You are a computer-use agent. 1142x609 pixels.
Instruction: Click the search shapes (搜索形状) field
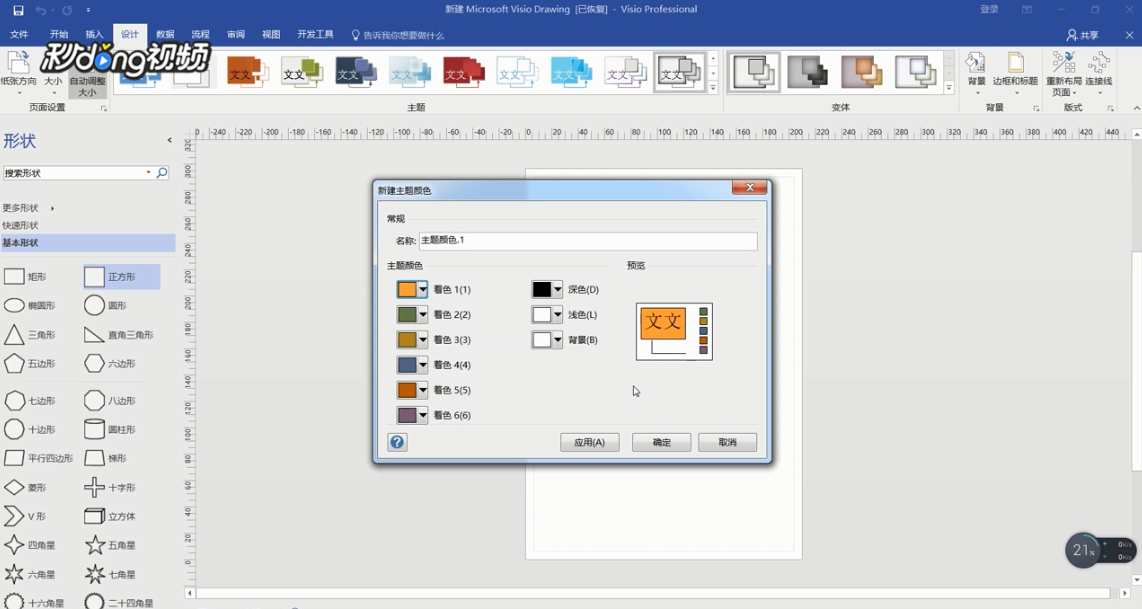click(x=77, y=173)
